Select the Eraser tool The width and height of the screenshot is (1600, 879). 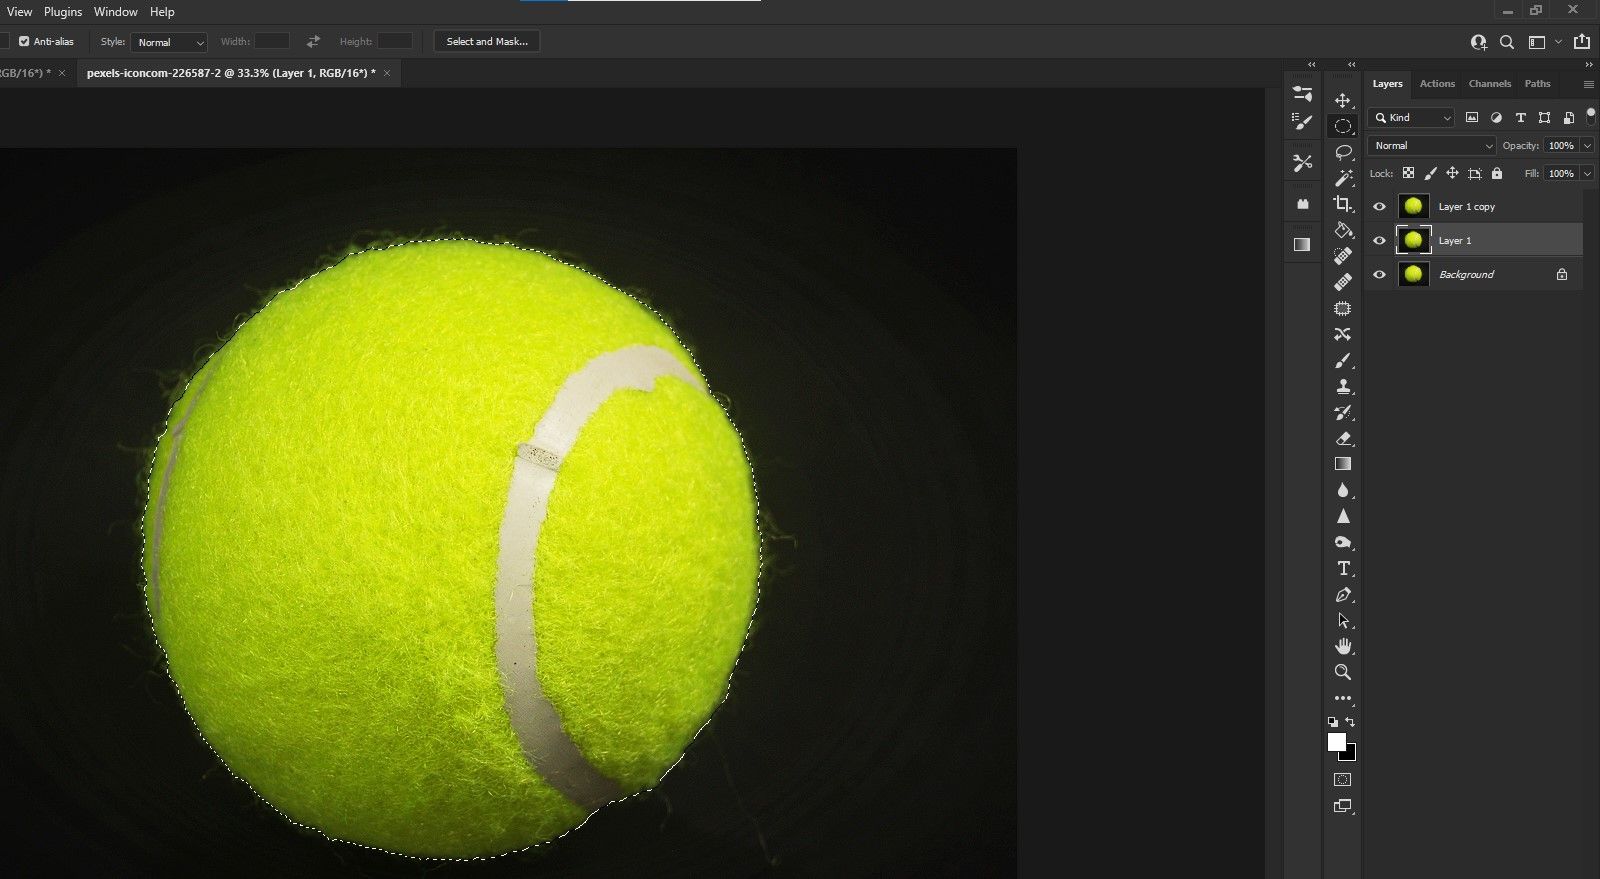(1343, 438)
